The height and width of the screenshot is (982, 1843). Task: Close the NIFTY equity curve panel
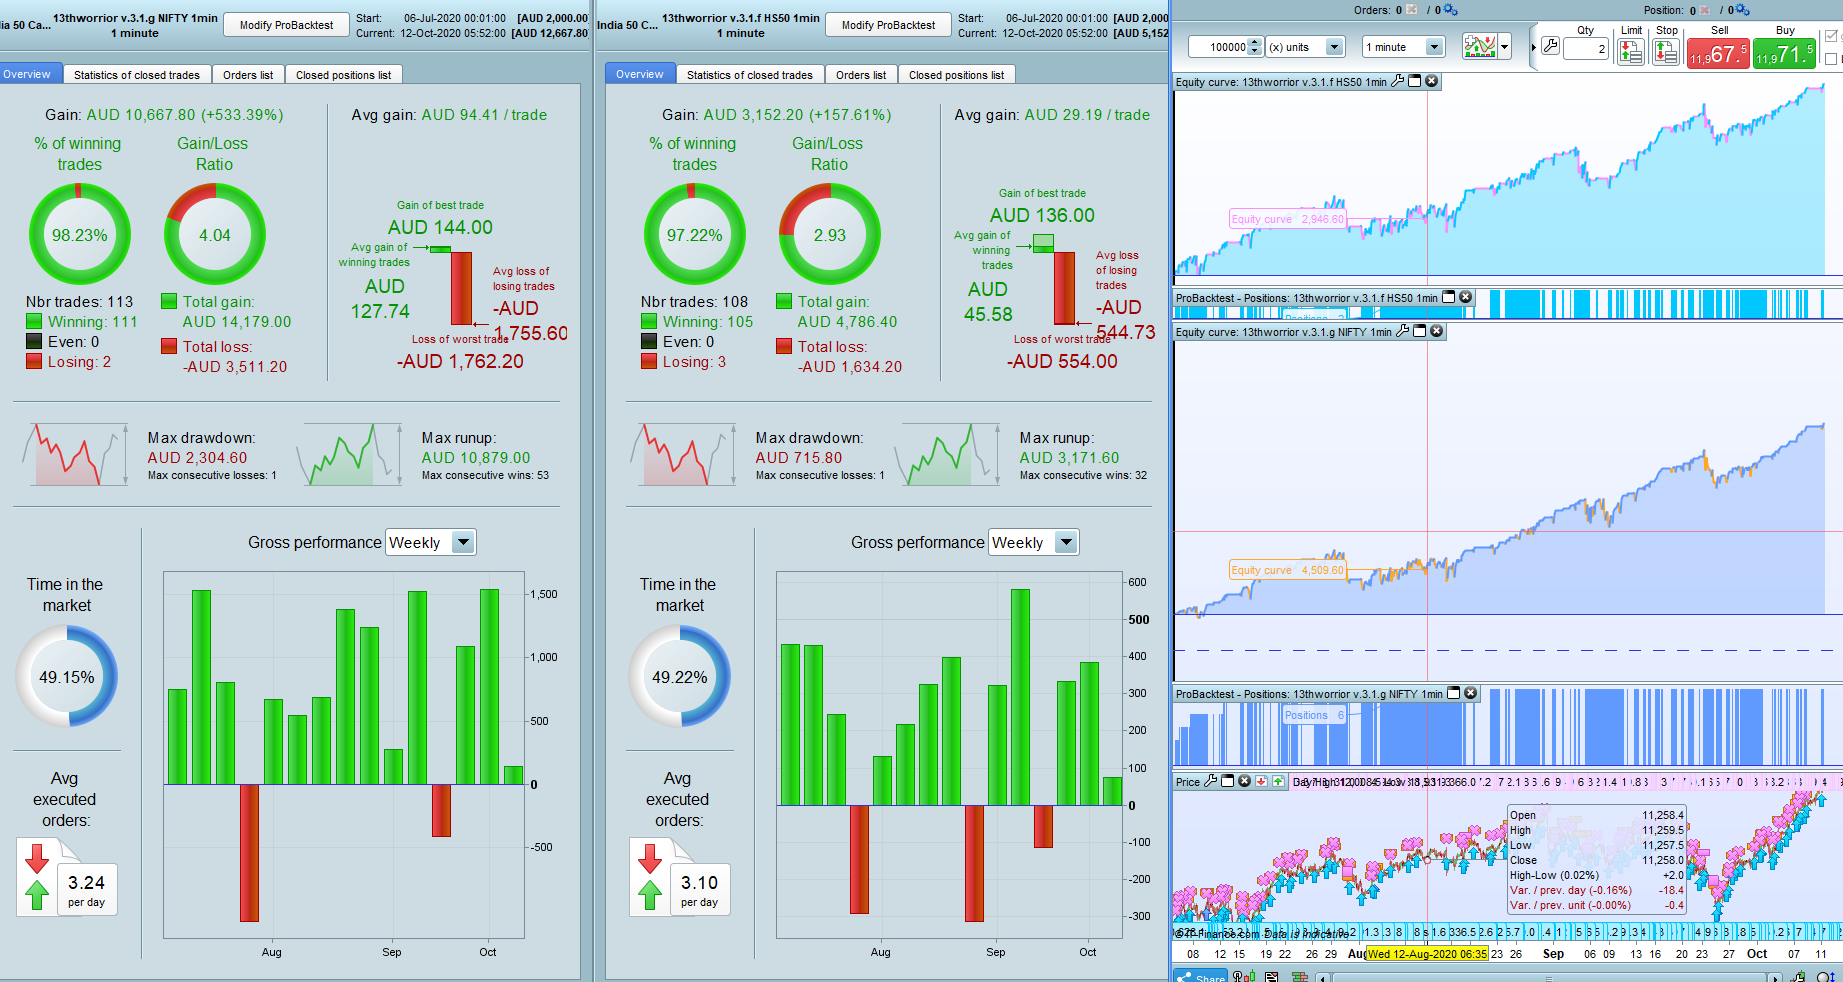[1437, 331]
